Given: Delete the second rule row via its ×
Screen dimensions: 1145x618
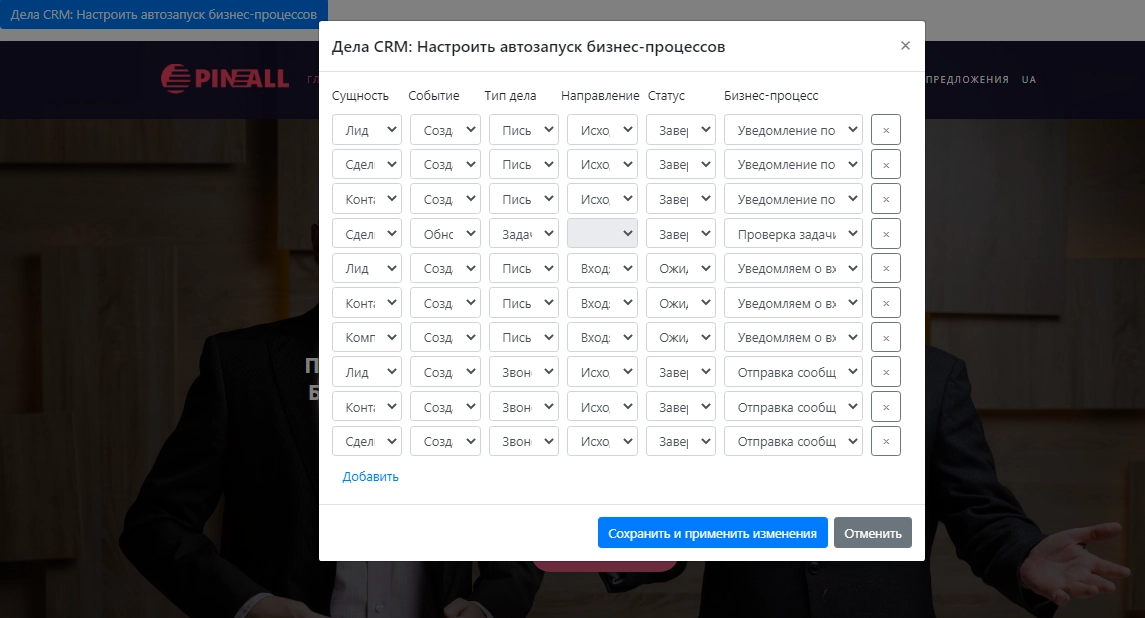Looking at the screenshot, I should 885,163.
